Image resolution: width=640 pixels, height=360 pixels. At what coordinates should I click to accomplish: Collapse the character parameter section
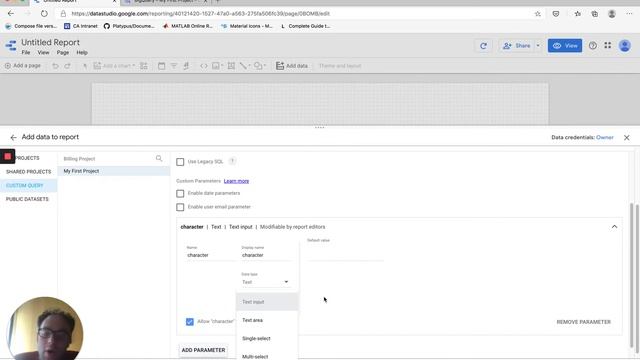point(614,227)
